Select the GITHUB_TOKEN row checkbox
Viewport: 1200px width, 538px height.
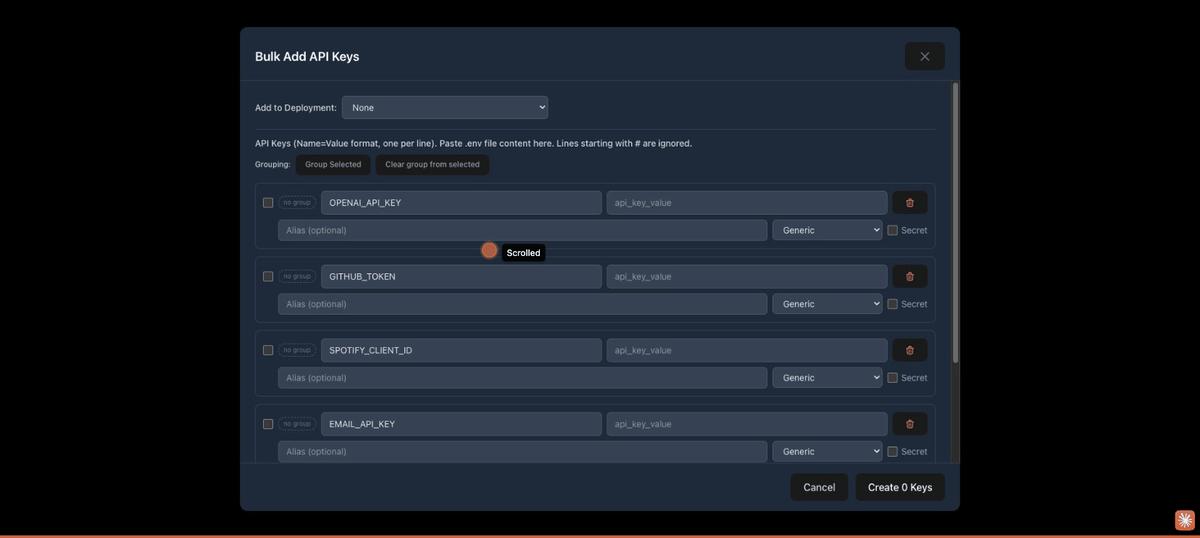click(x=268, y=277)
